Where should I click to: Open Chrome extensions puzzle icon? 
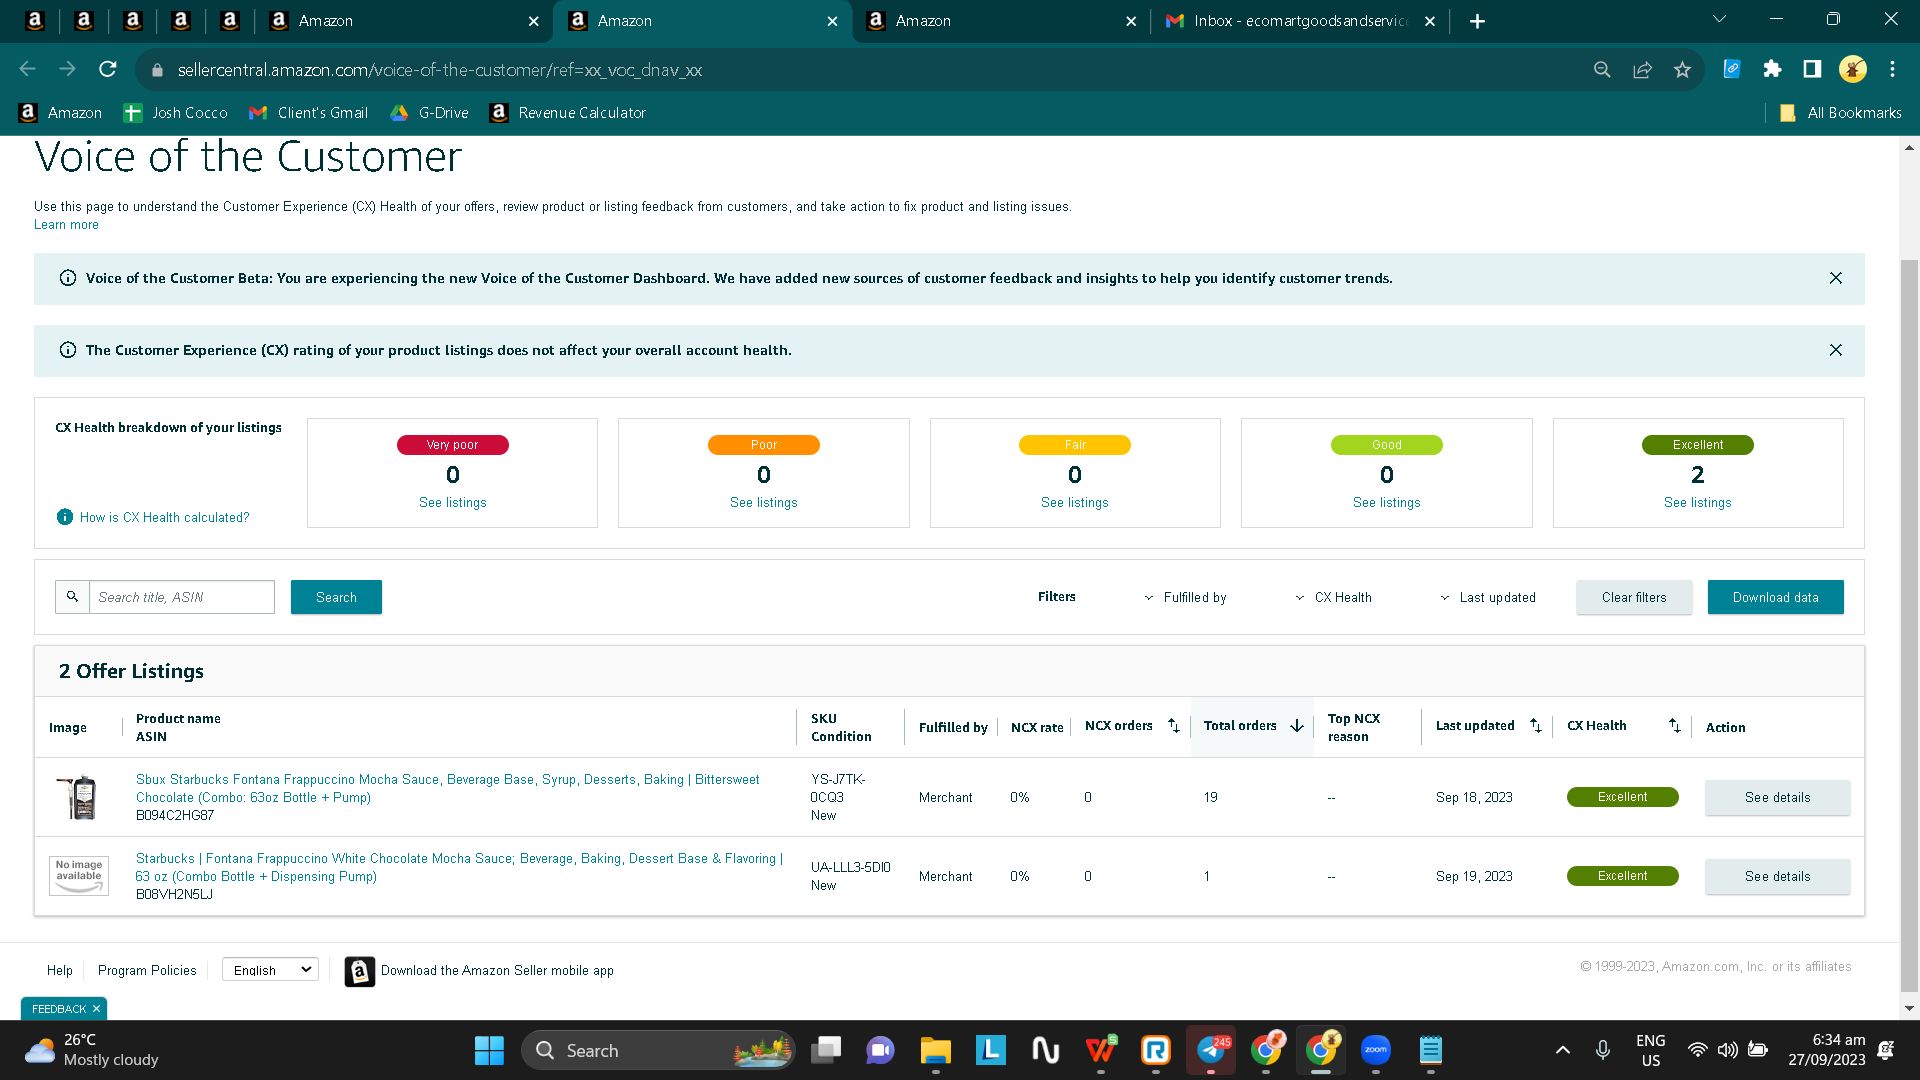[1772, 69]
